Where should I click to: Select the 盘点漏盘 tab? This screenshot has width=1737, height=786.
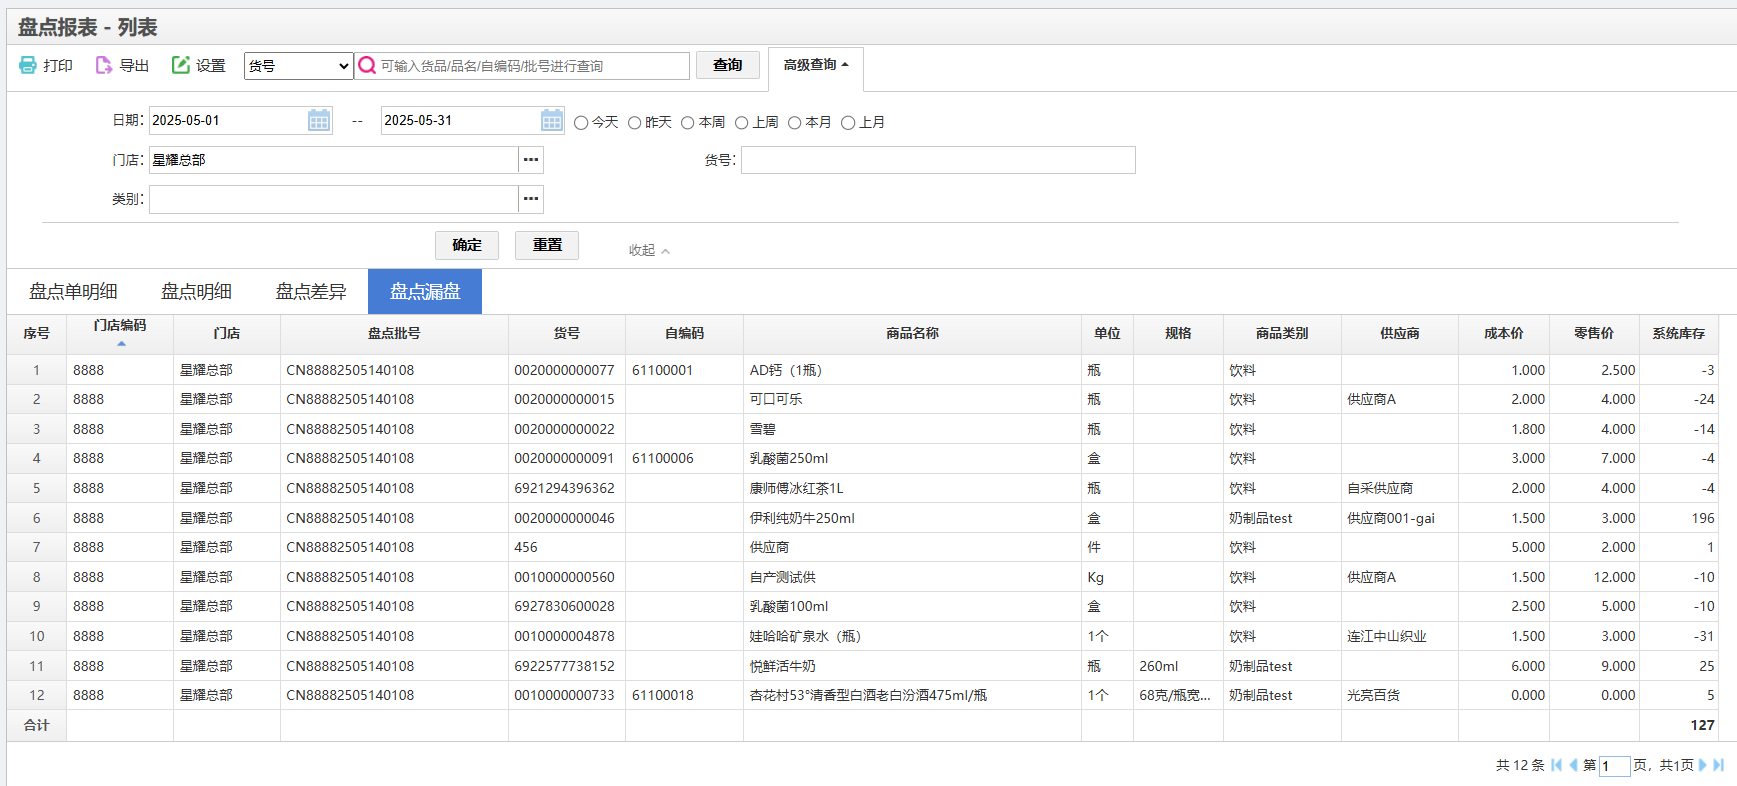coord(425,291)
